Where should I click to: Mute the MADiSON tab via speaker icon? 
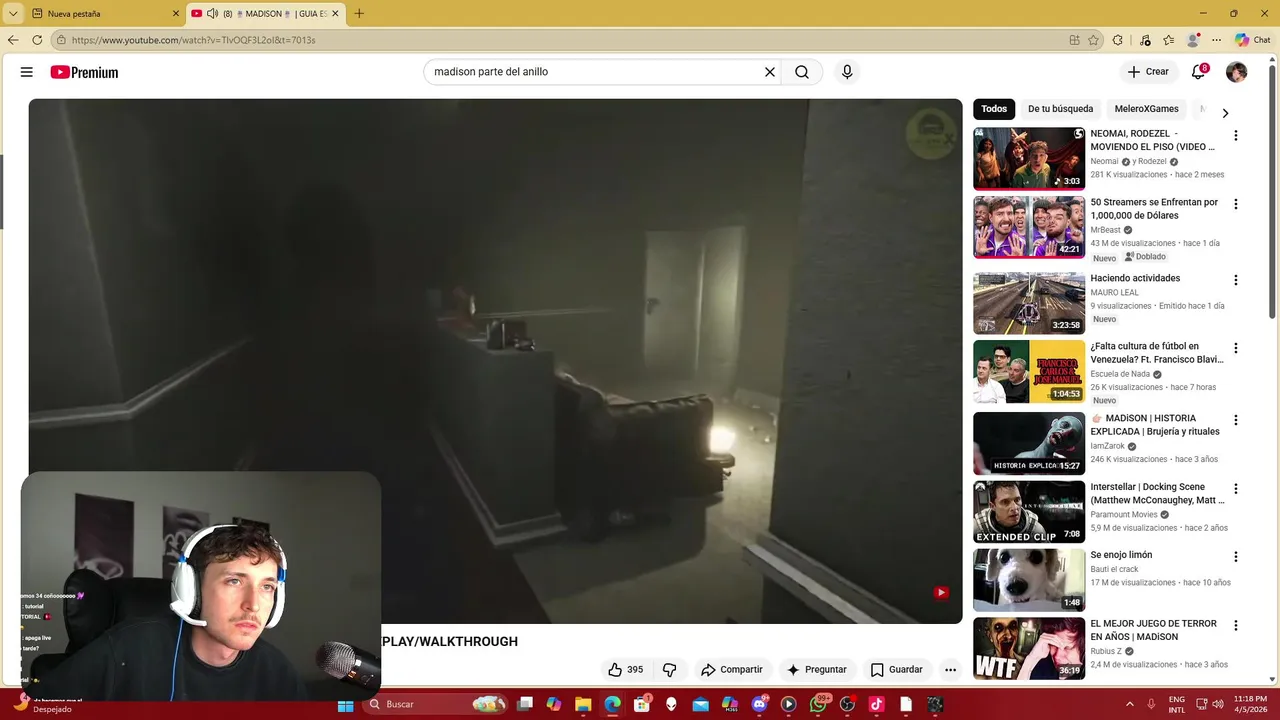(212, 14)
